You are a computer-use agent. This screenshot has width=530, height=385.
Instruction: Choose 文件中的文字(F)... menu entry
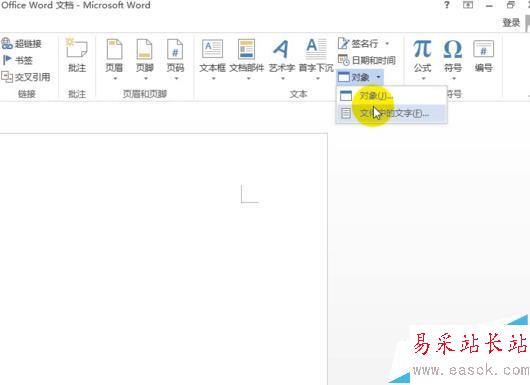pos(391,114)
